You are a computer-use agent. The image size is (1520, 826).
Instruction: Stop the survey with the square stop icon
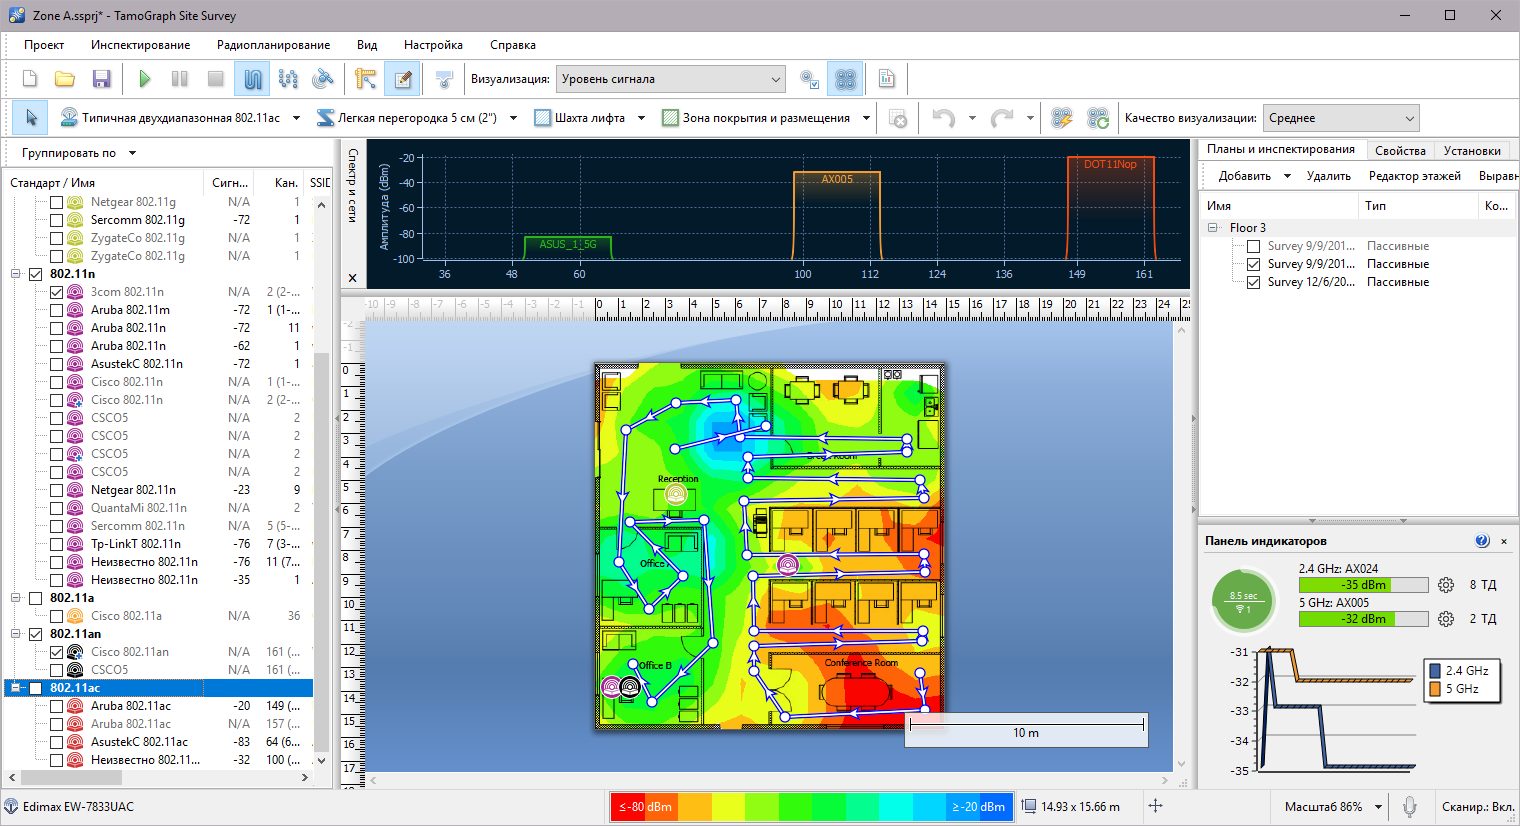(x=215, y=79)
